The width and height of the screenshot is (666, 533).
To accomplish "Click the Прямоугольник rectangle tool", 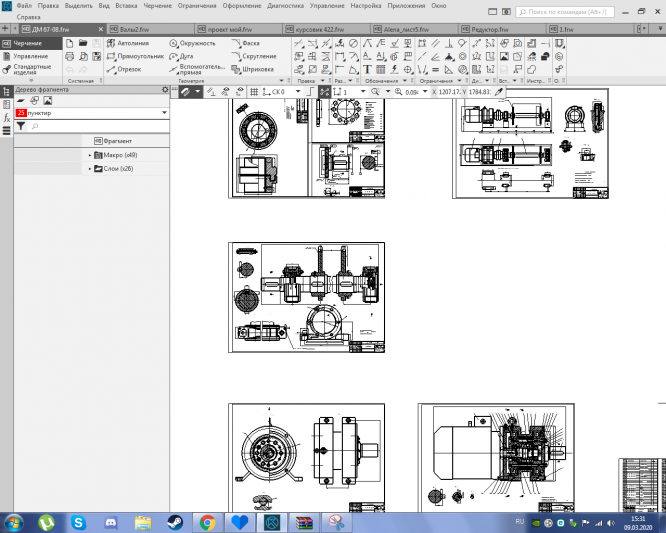I will coord(138,57).
